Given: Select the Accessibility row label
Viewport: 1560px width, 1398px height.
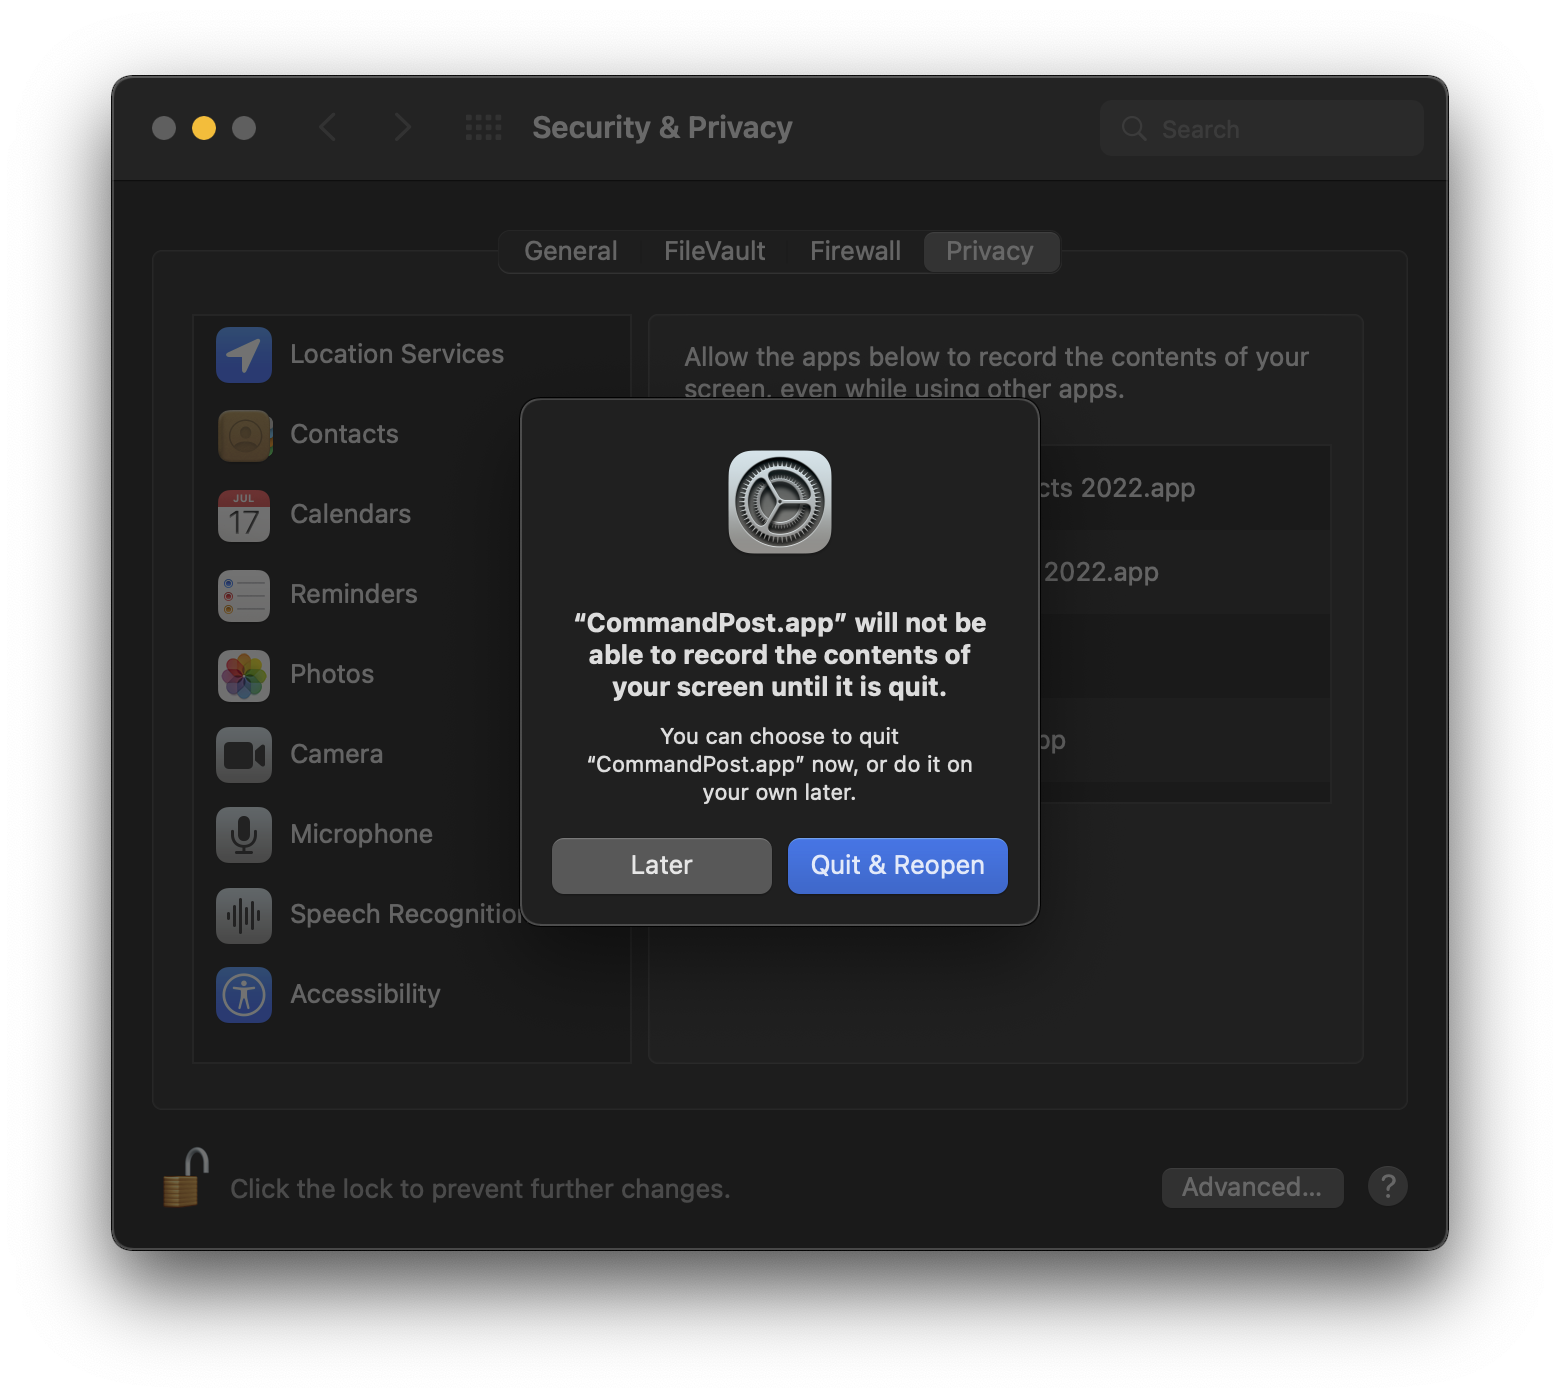Looking at the screenshot, I should coord(365,995).
